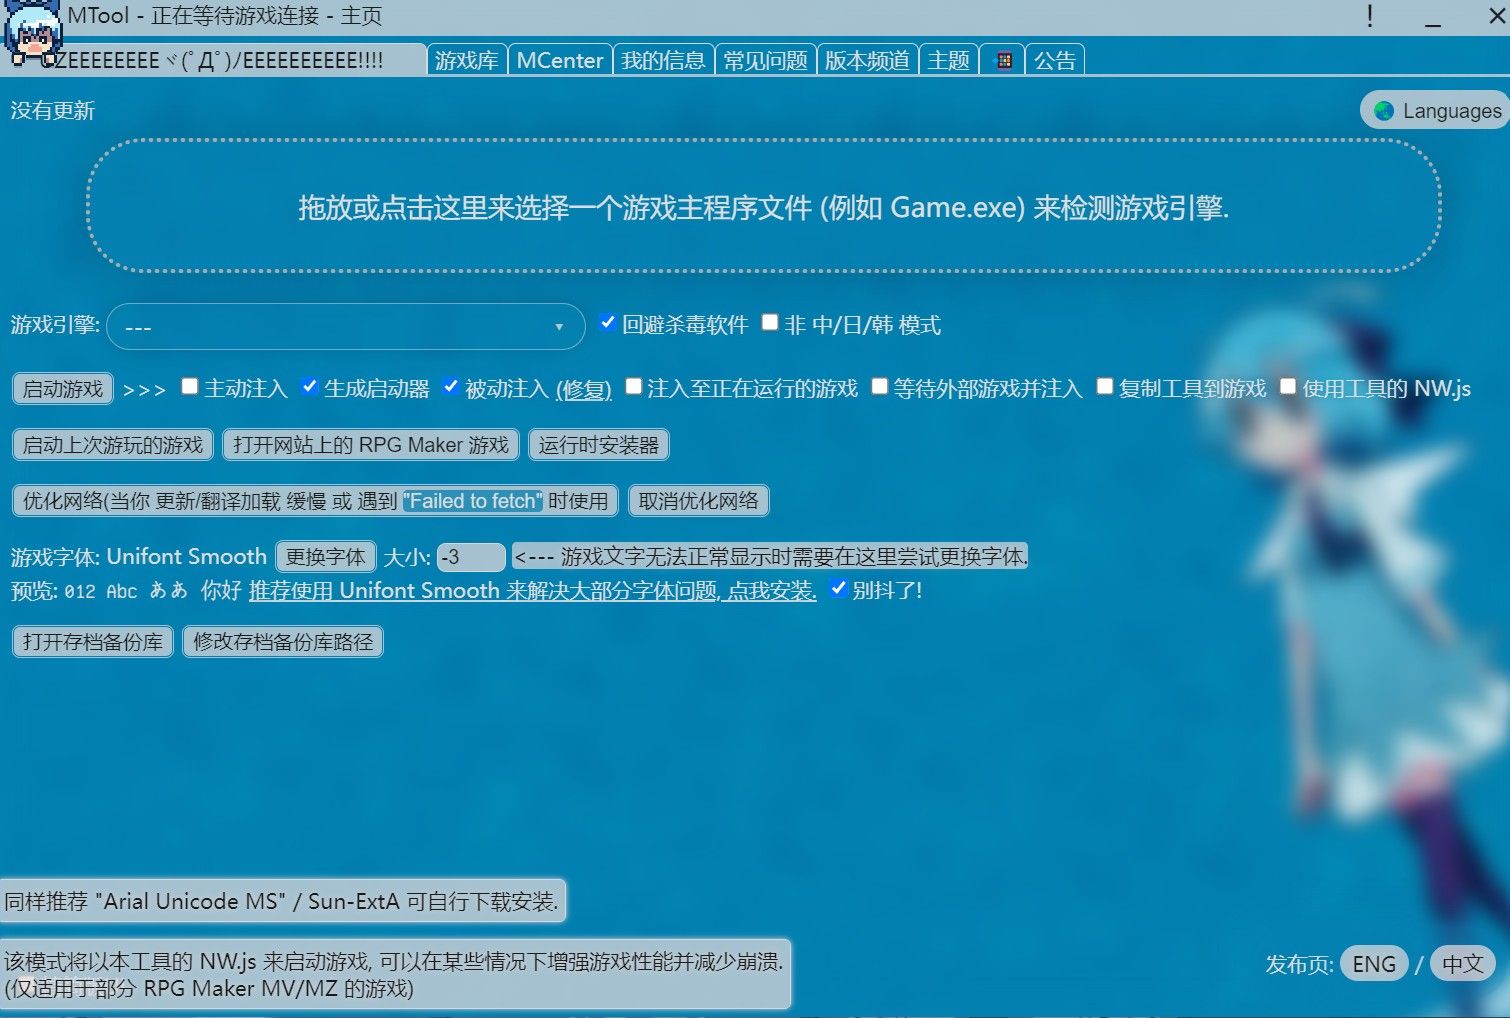Screen dimensions: 1510x1018
Task: Click the 运行时安装器 button
Action: tap(599, 445)
